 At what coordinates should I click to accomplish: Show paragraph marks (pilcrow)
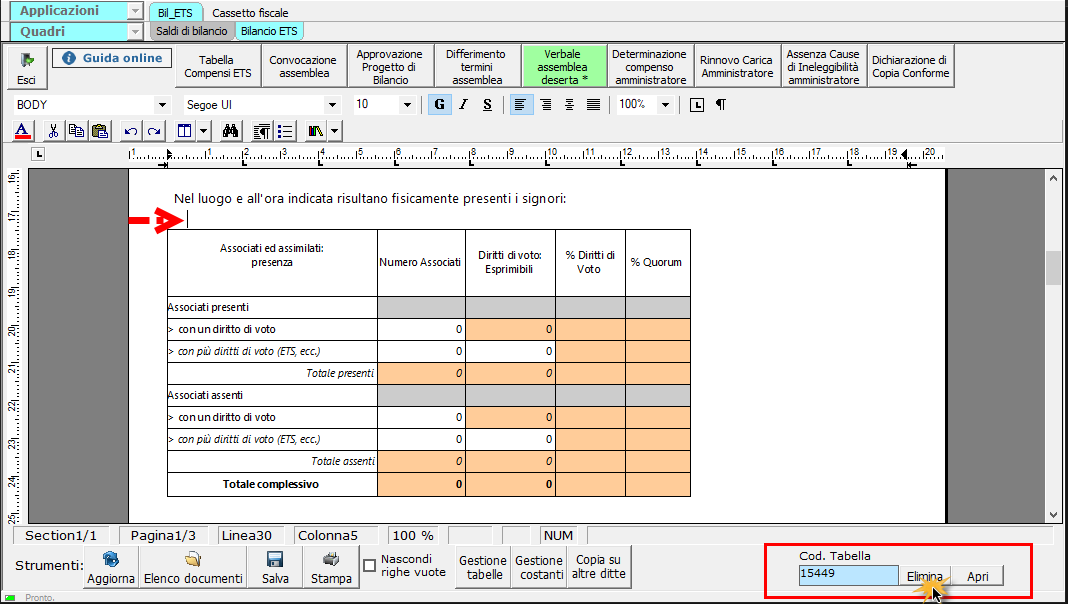pos(721,105)
